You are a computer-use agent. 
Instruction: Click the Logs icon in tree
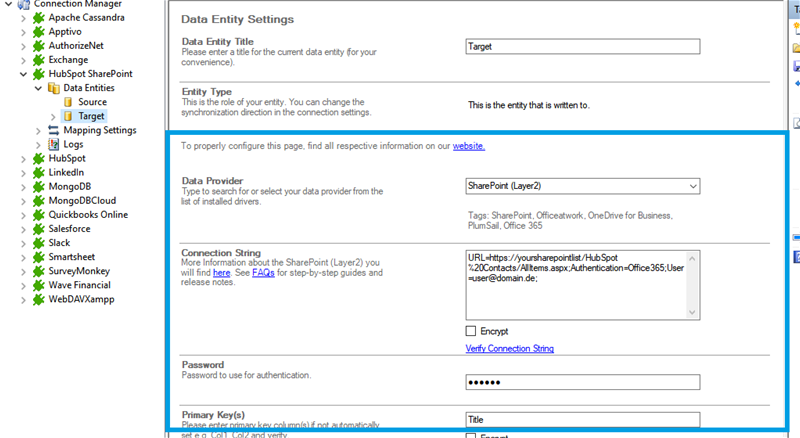pyautogui.click(x=54, y=144)
